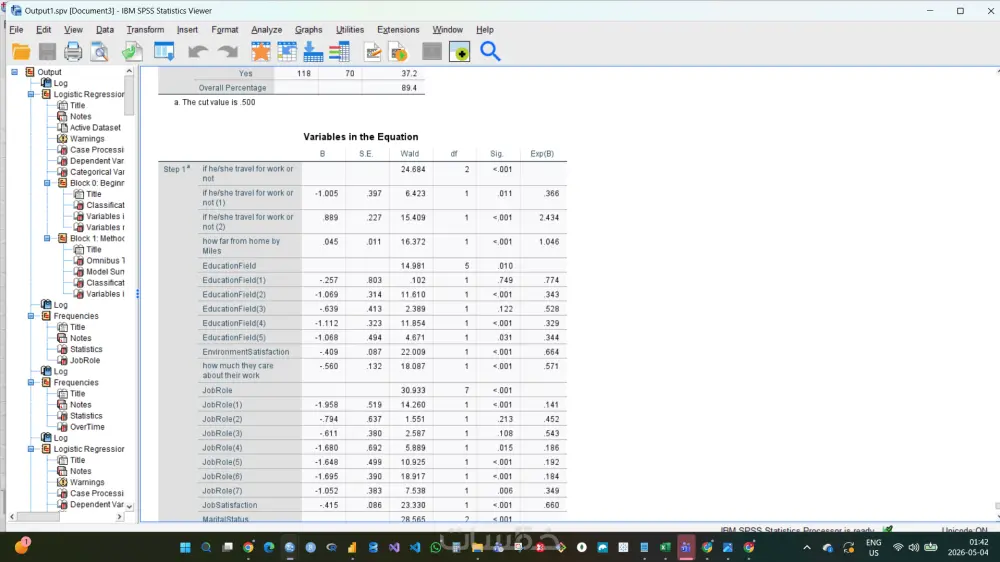1000x562 pixels.
Task: Recall recently used dialogs icon
Action: coord(164,52)
